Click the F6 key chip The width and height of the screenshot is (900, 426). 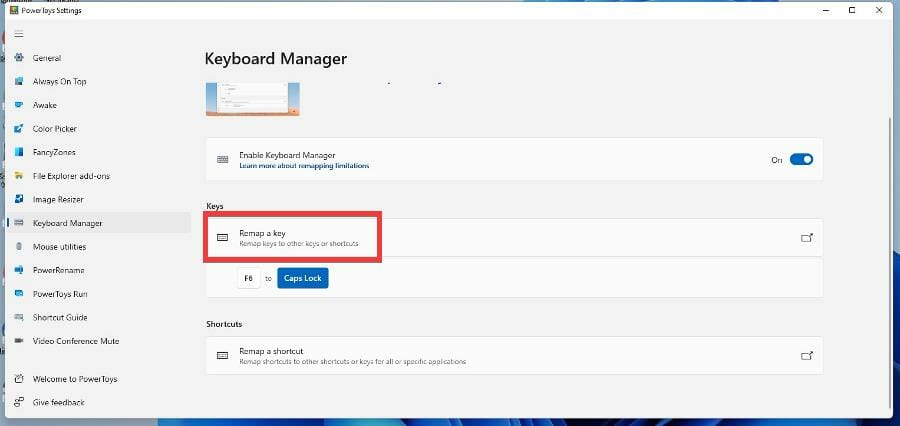pos(249,278)
